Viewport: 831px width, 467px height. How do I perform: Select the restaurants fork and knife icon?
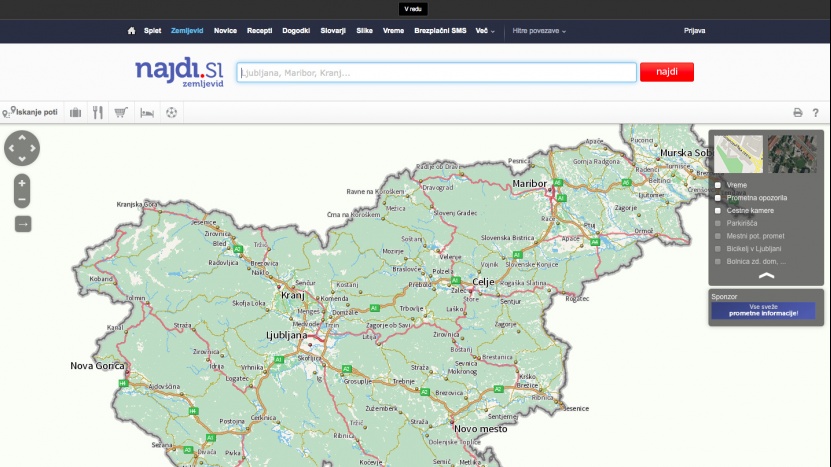pyautogui.click(x=98, y=113)
